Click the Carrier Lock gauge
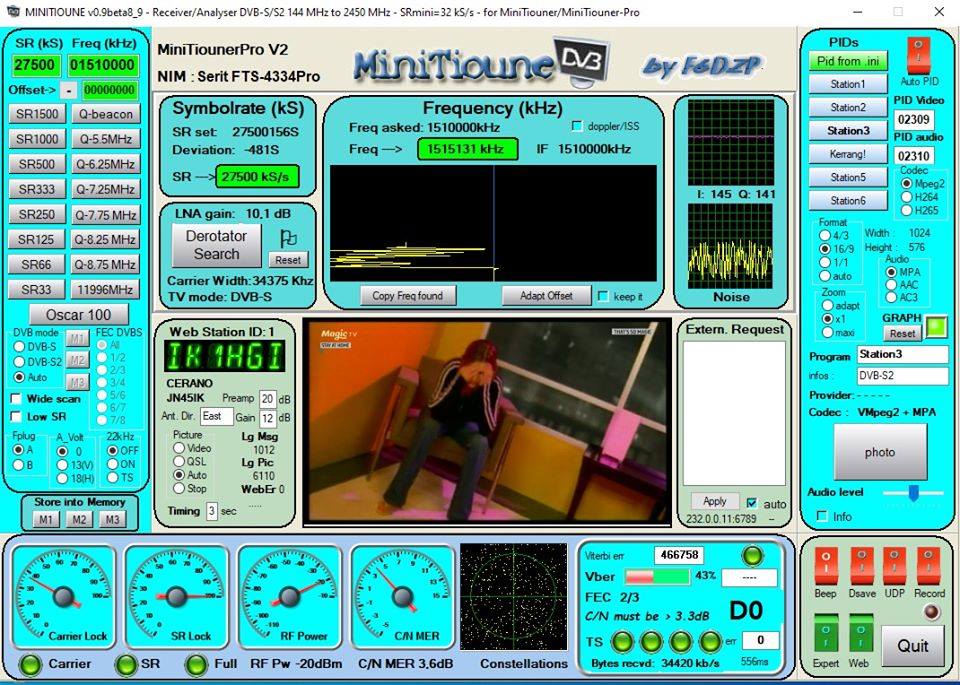 click(64, 596)
